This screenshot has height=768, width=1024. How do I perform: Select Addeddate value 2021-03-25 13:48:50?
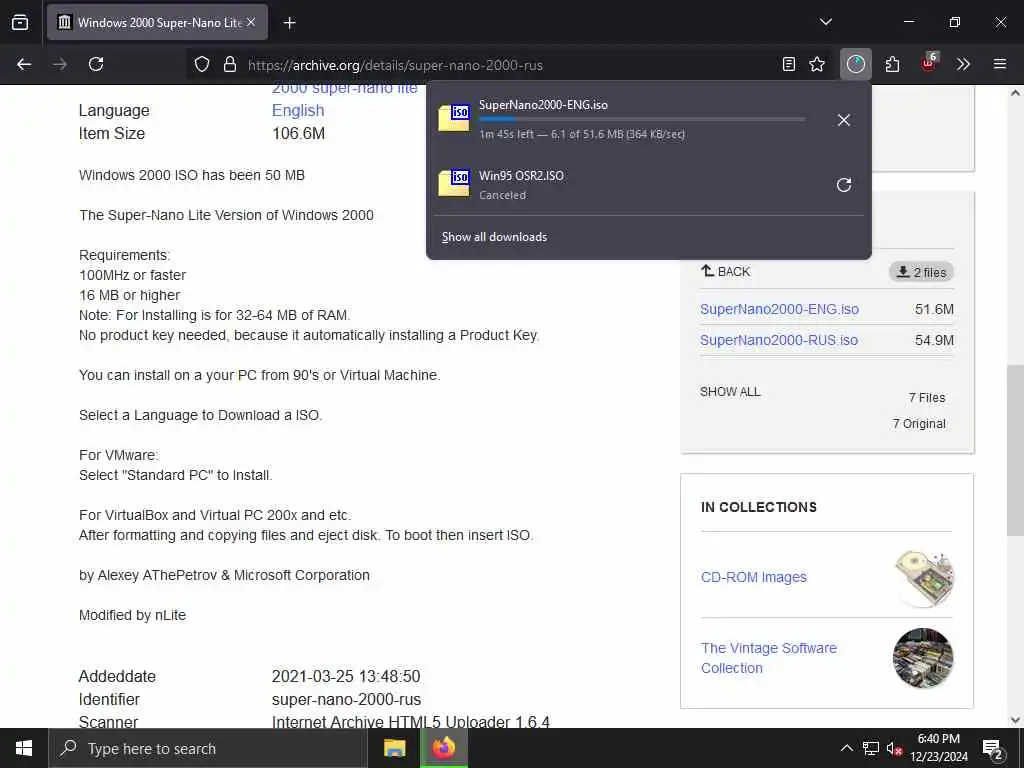click(x=346, y=677)
